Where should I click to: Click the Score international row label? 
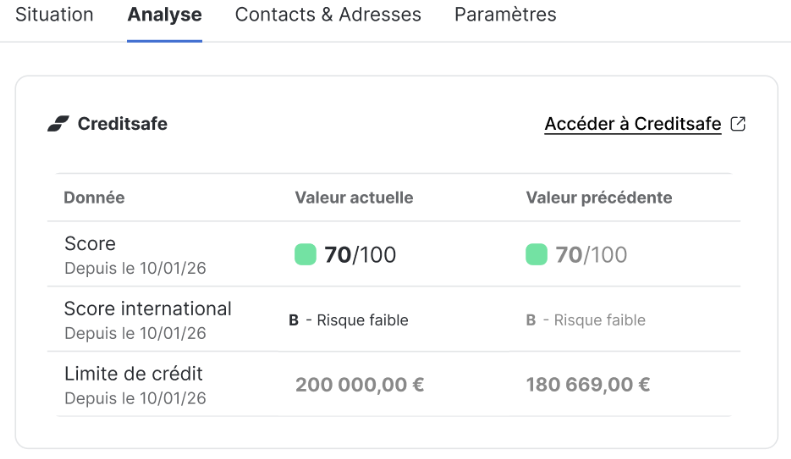tap(147, 309)
